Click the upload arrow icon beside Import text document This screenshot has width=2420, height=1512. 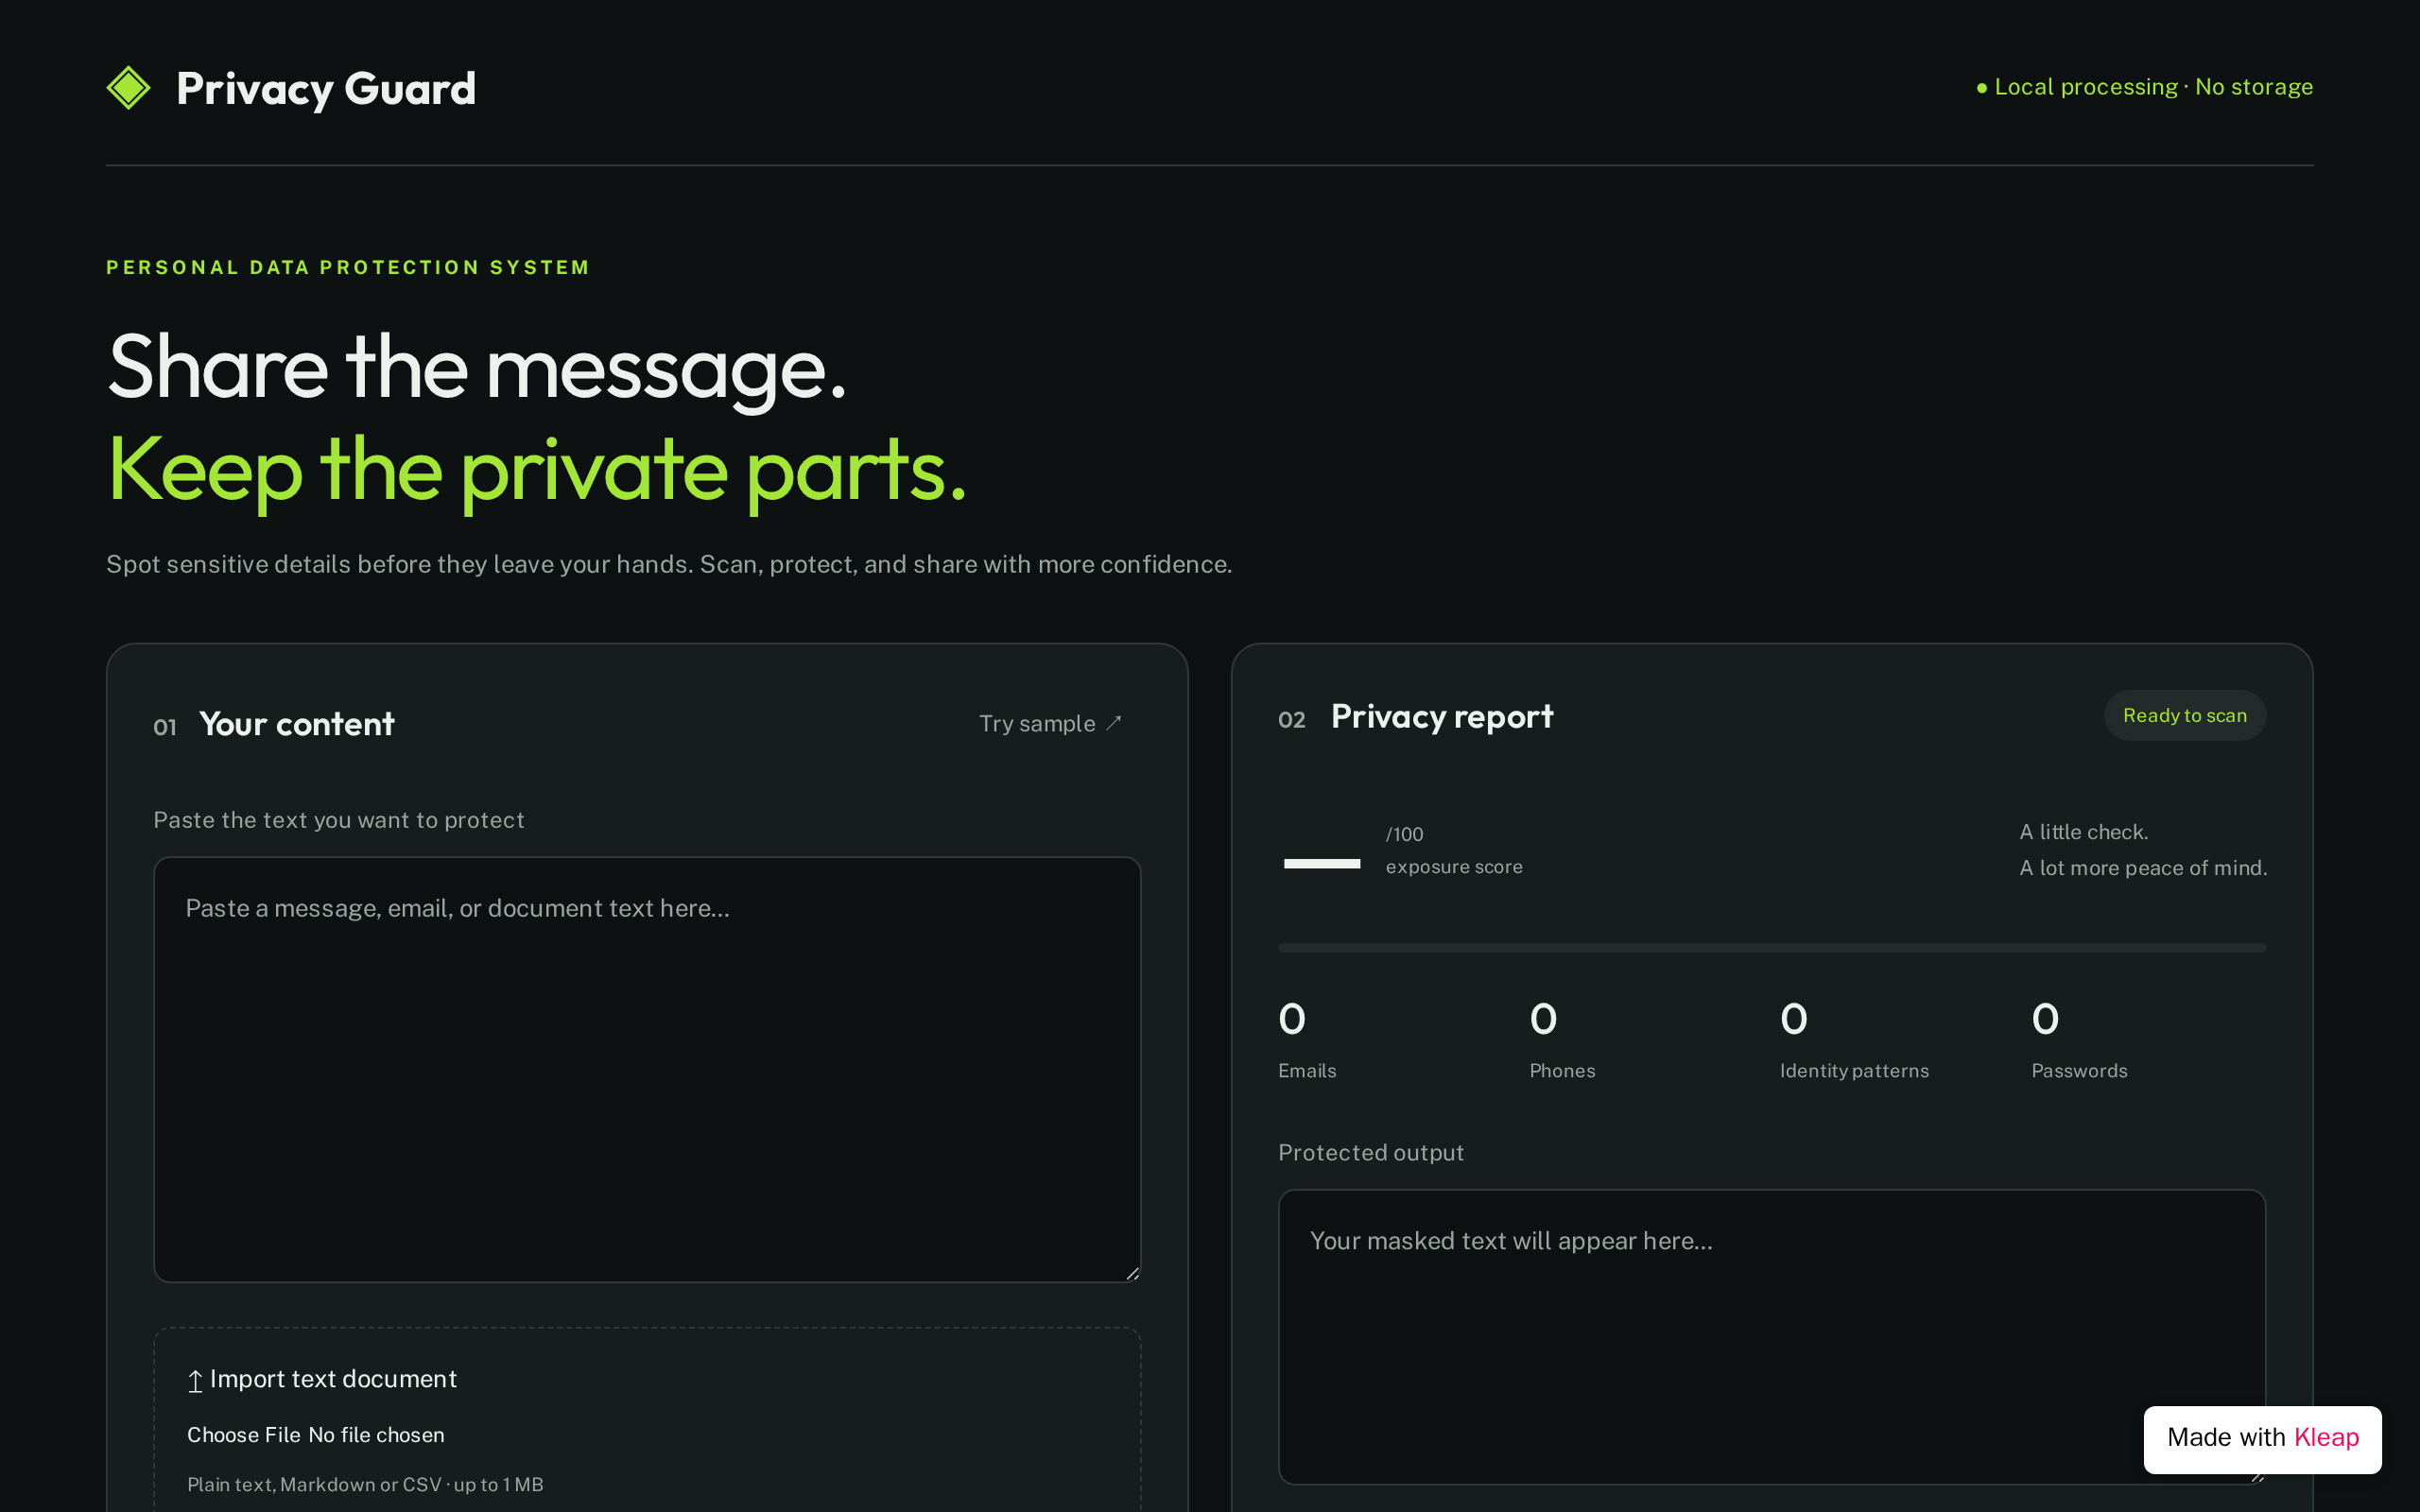[195, 1380]
